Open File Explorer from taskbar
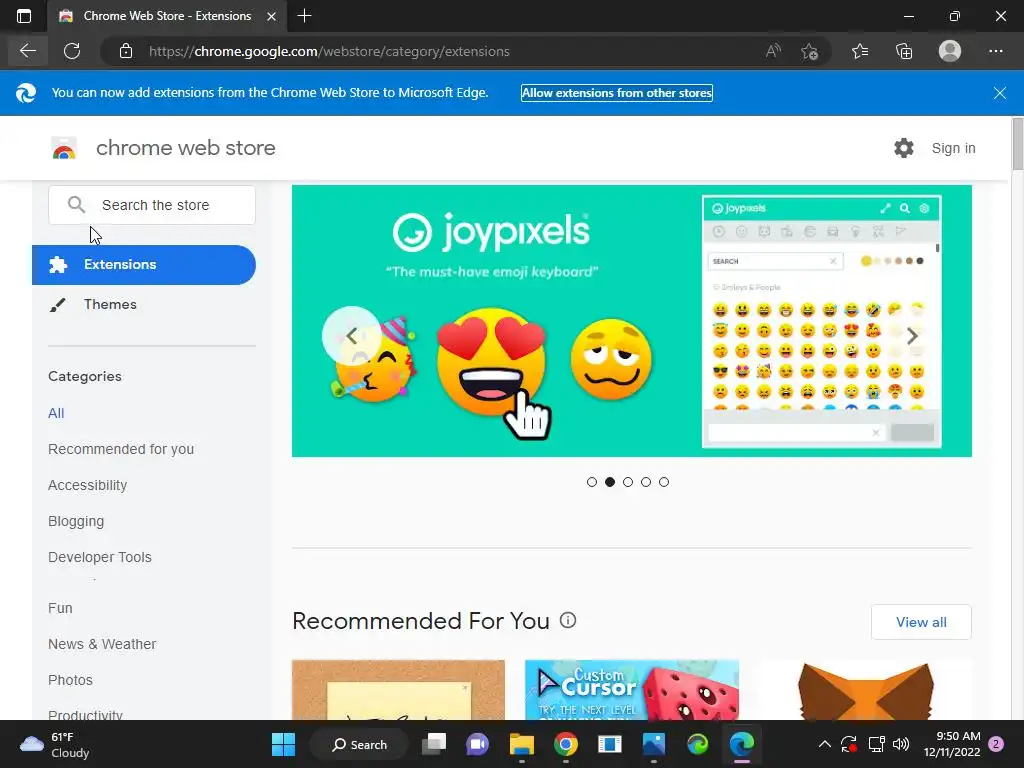This screenshot has width=1024, height=768. [522, 744]
